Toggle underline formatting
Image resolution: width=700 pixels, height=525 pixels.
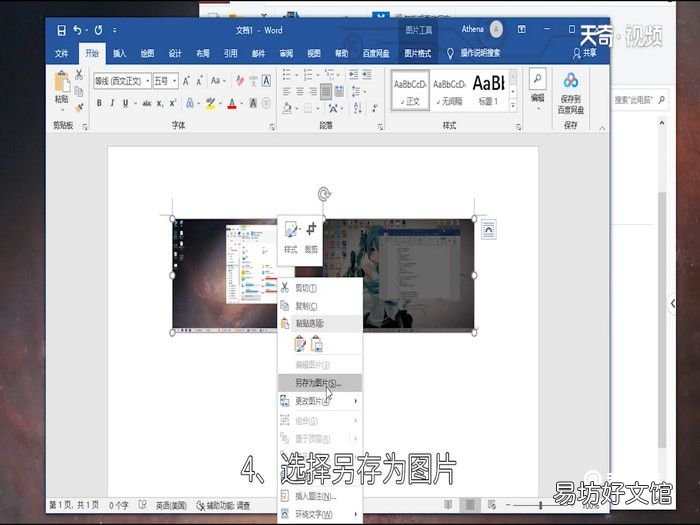(x=126, y=103)
